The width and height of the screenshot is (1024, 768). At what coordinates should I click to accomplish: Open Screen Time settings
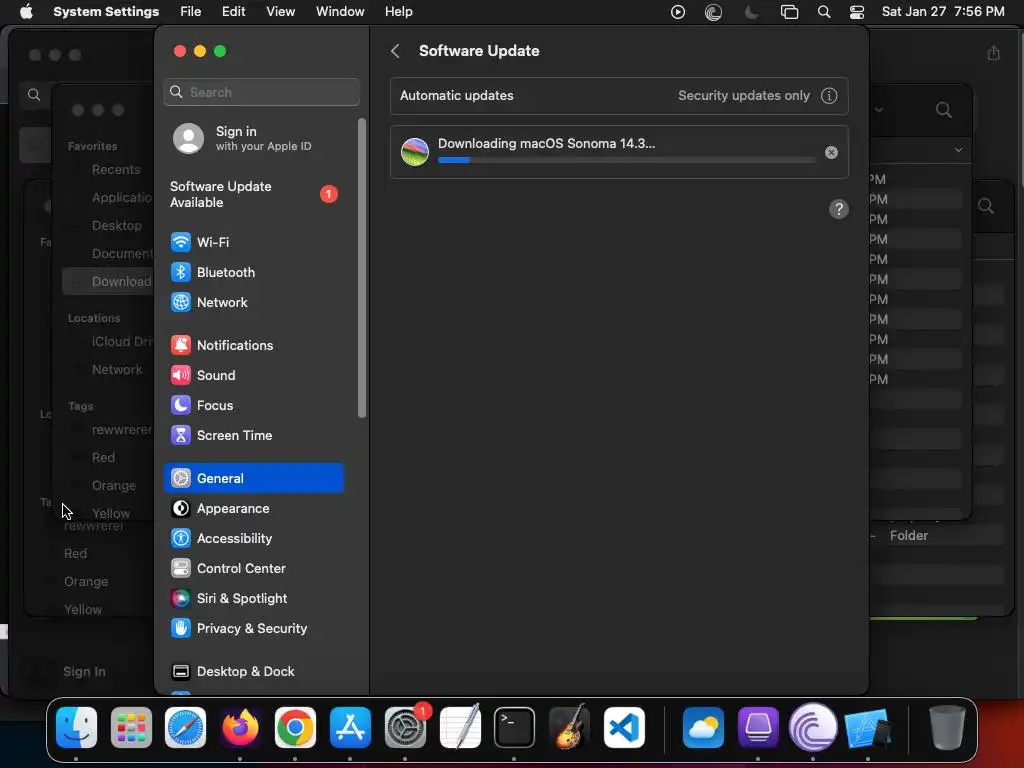pos(253,436)
